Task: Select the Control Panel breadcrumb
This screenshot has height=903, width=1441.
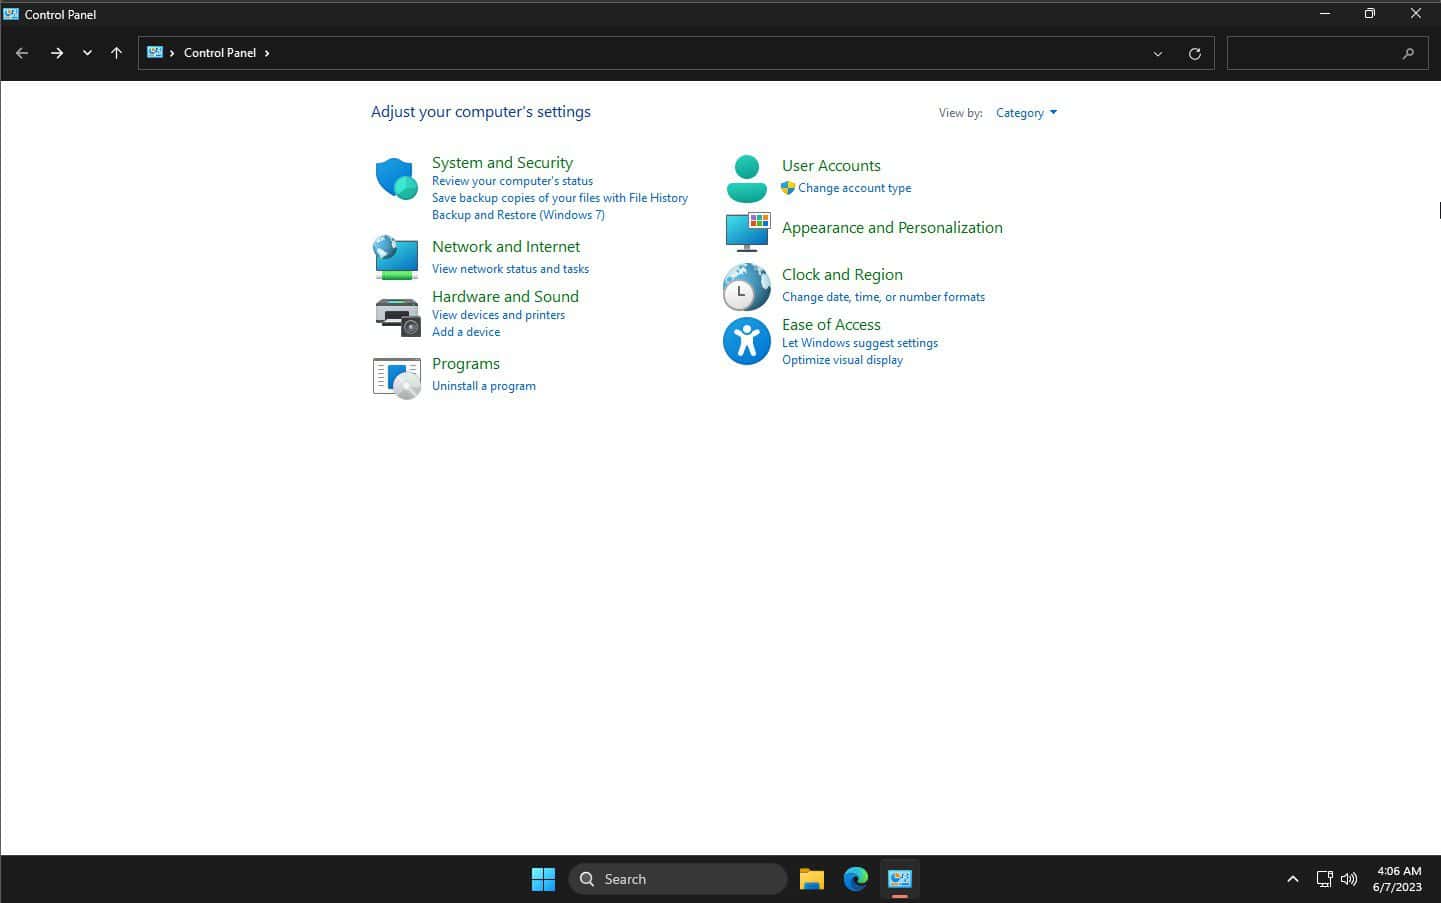Action: pyautogui.click(x=220, y=53)
